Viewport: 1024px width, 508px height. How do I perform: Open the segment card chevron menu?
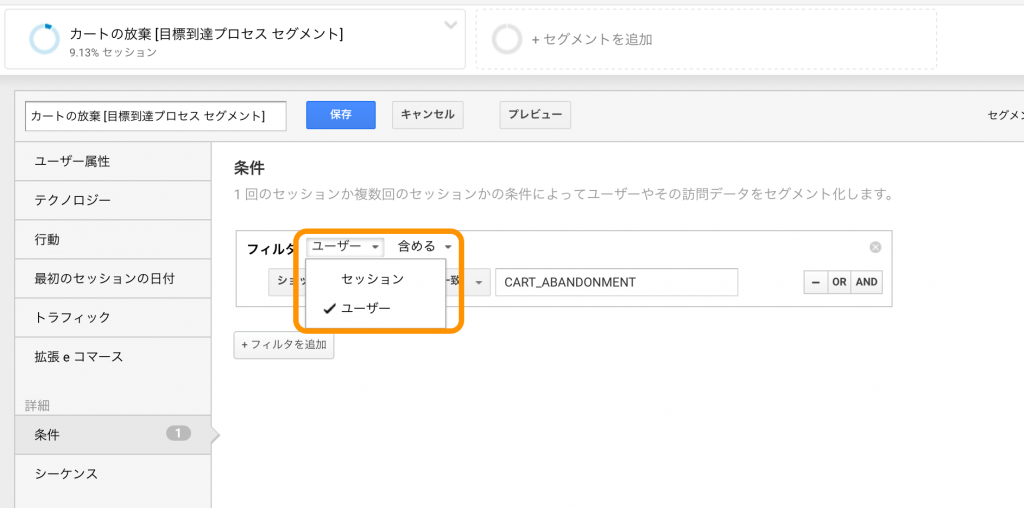tap(451, 25)
